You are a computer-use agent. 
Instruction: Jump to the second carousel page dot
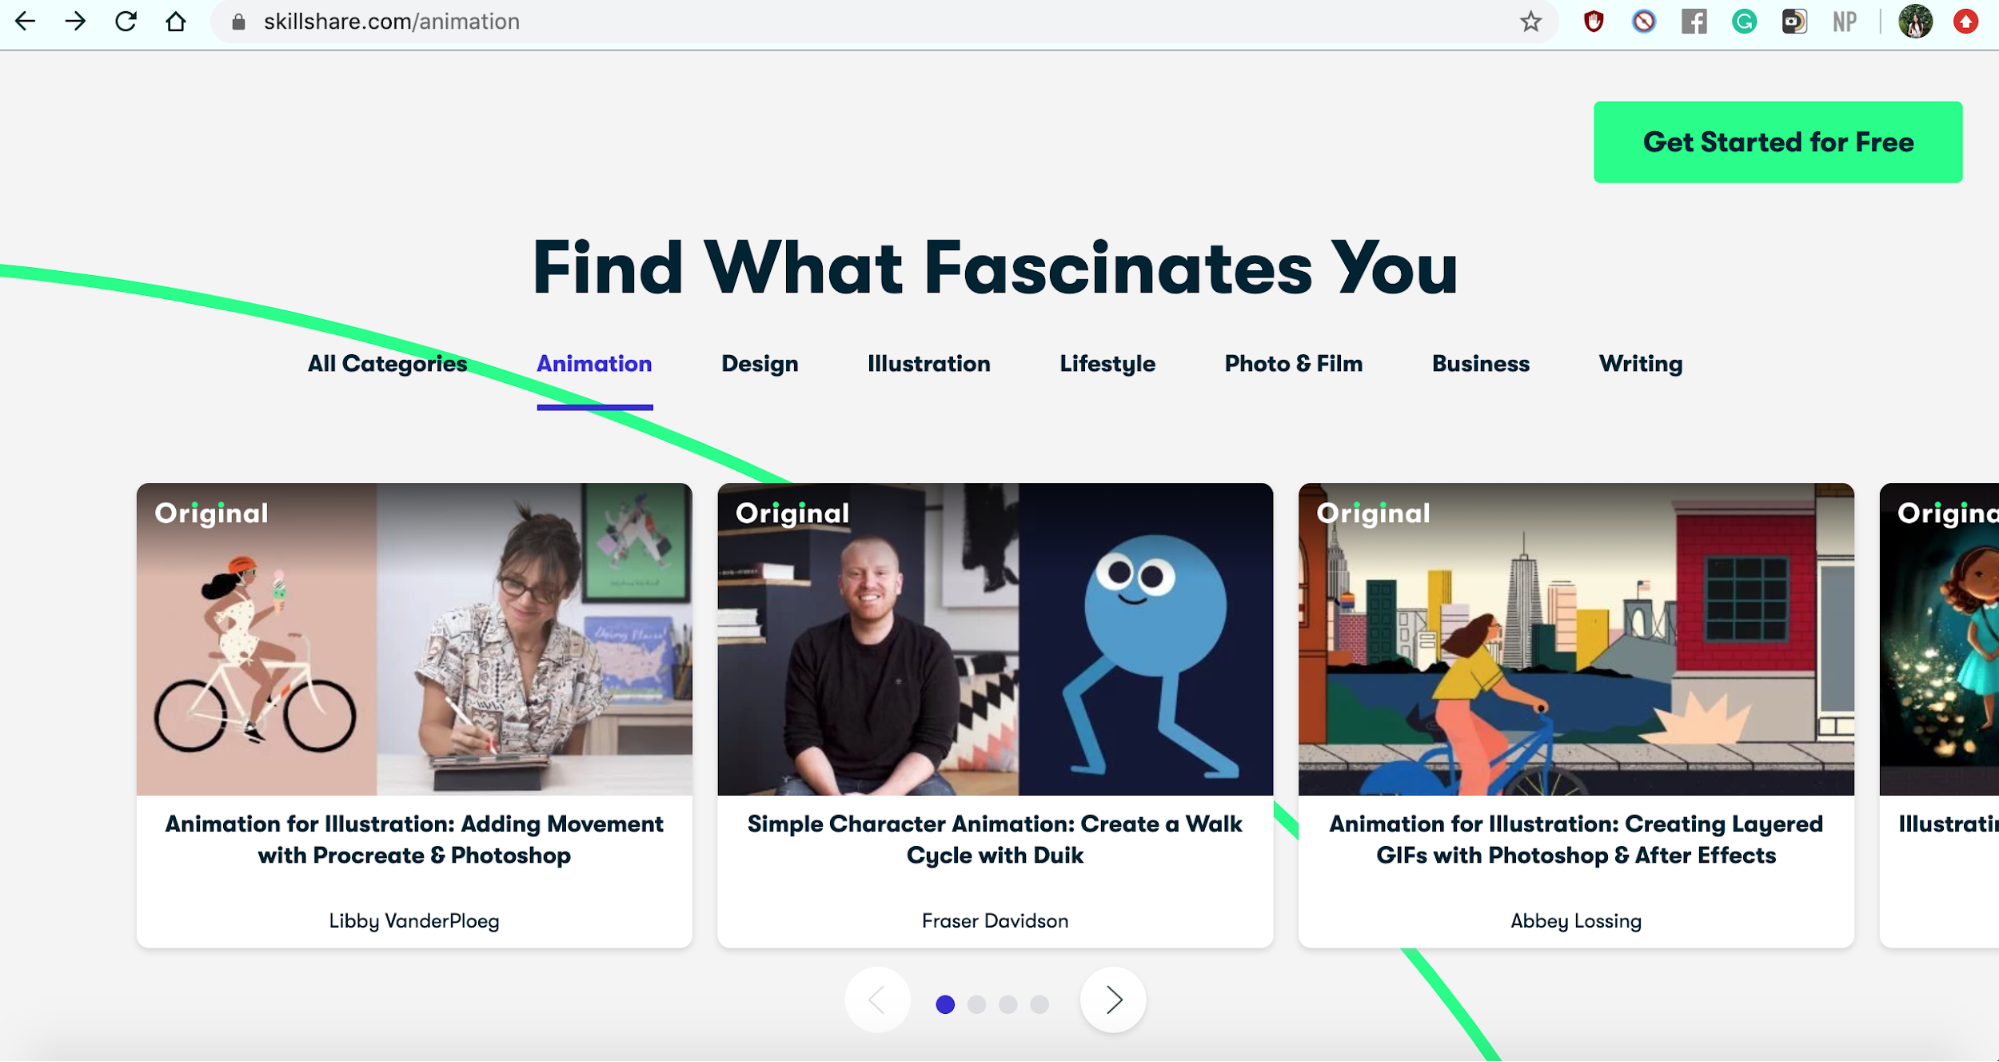click(977, 1004)
